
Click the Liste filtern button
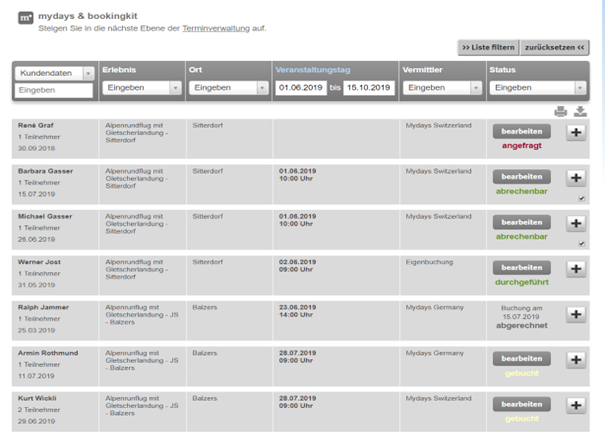pyautogui.click(x=487, y=47)
